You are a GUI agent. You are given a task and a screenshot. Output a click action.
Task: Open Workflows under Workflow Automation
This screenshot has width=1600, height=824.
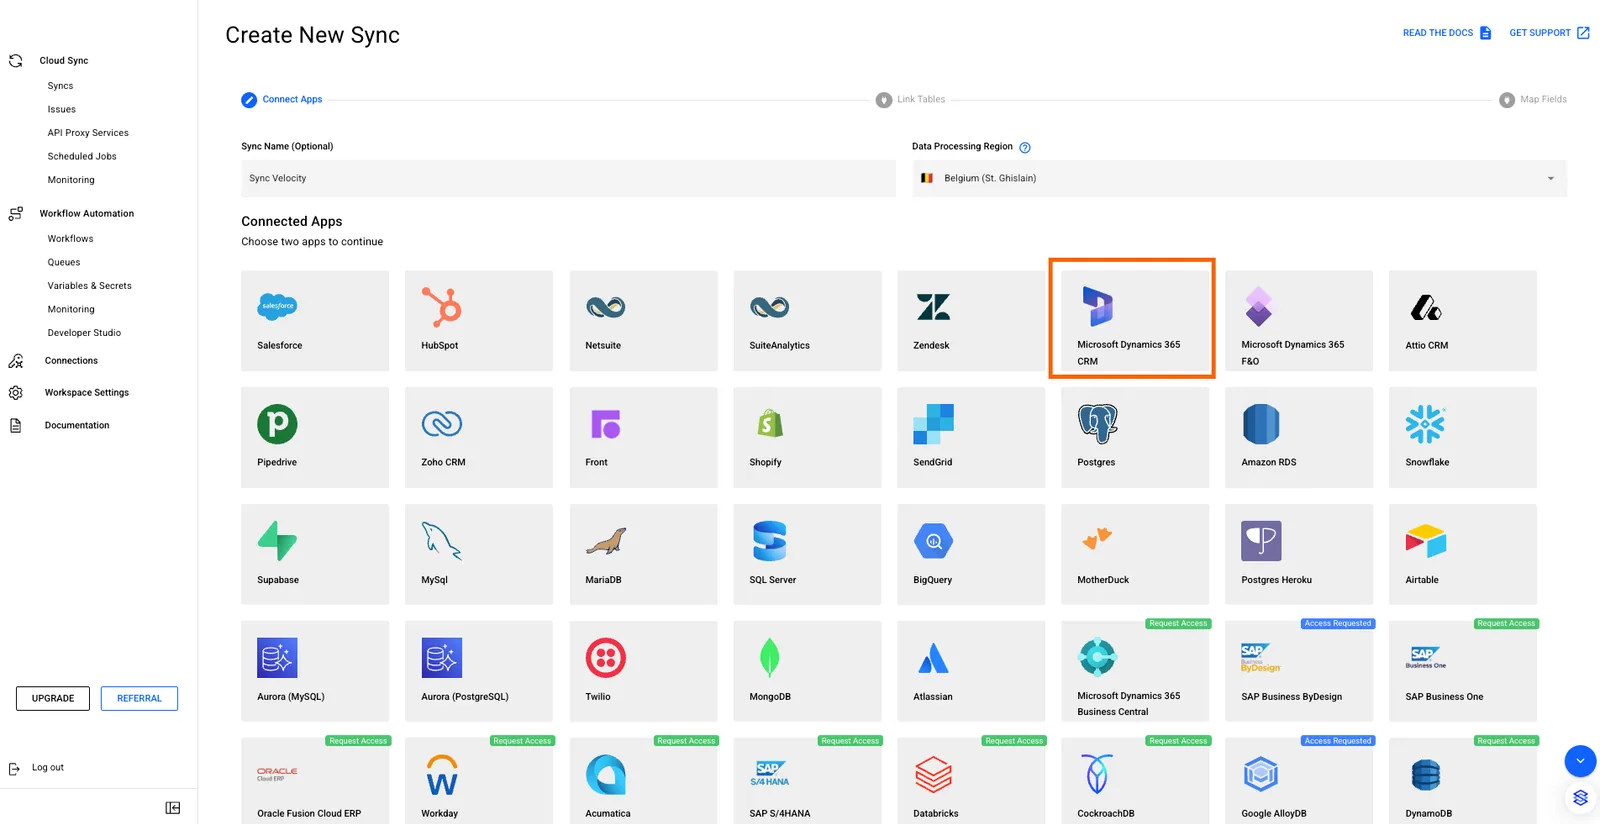pos(70,239)
